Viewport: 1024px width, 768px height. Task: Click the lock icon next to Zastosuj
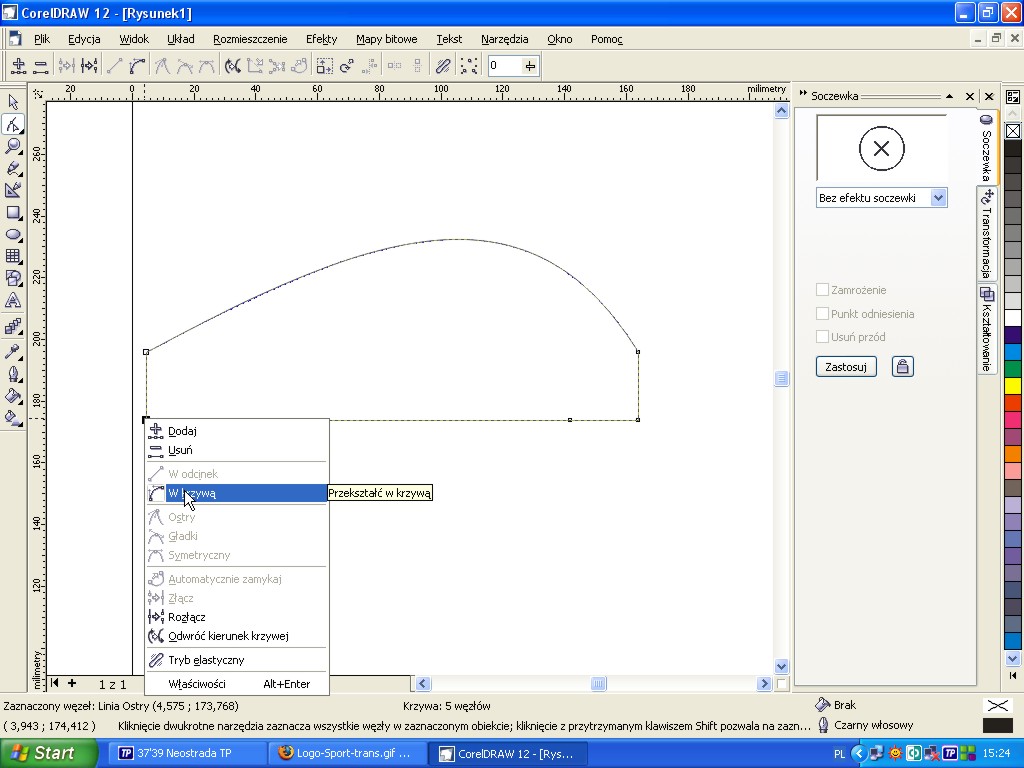pos(902,367)
